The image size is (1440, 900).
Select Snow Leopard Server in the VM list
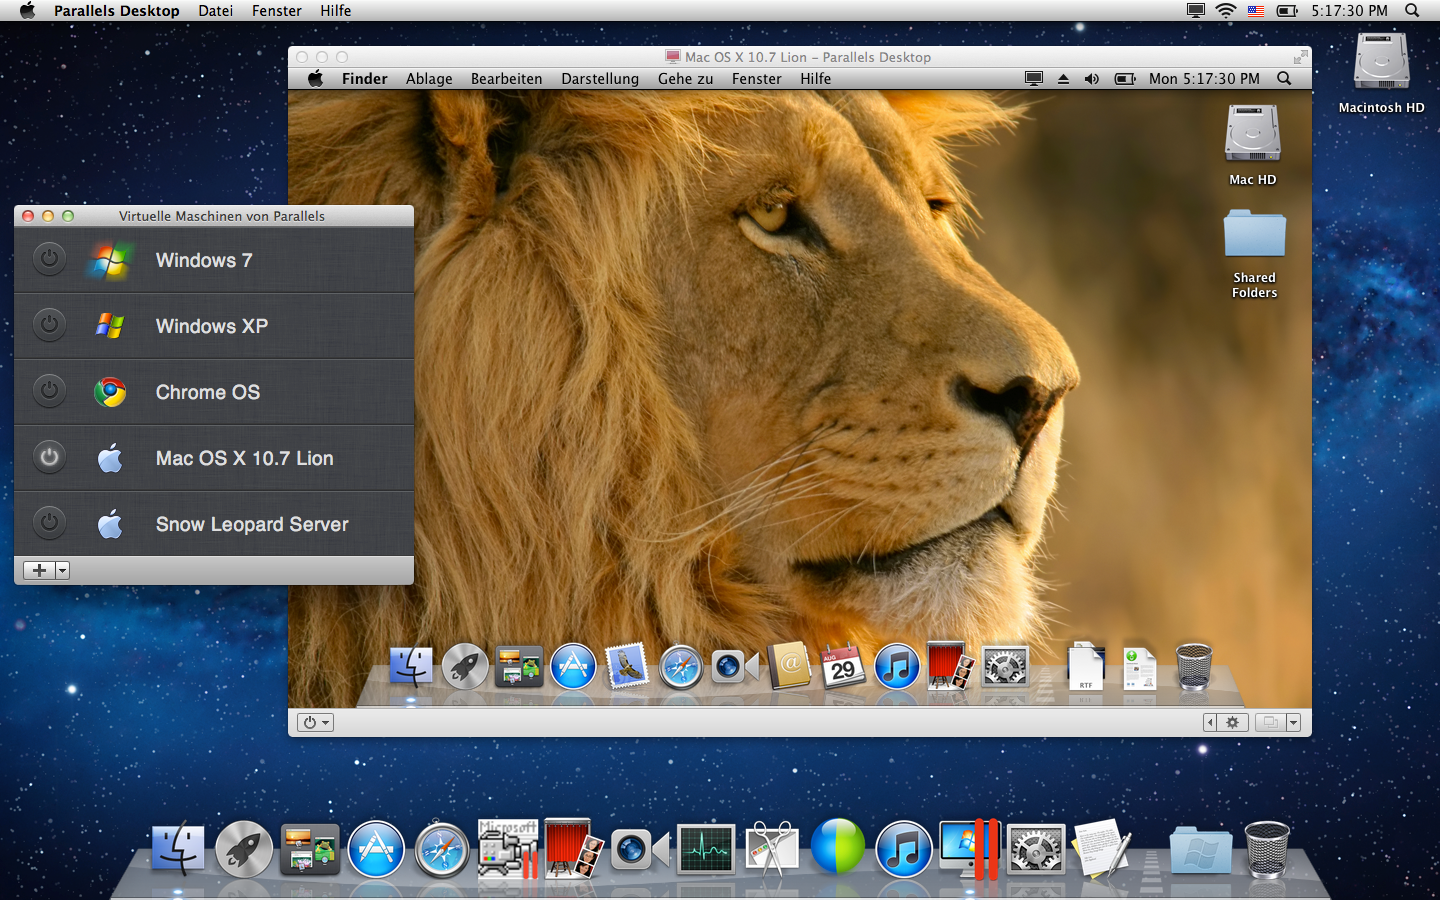[214, 524]
